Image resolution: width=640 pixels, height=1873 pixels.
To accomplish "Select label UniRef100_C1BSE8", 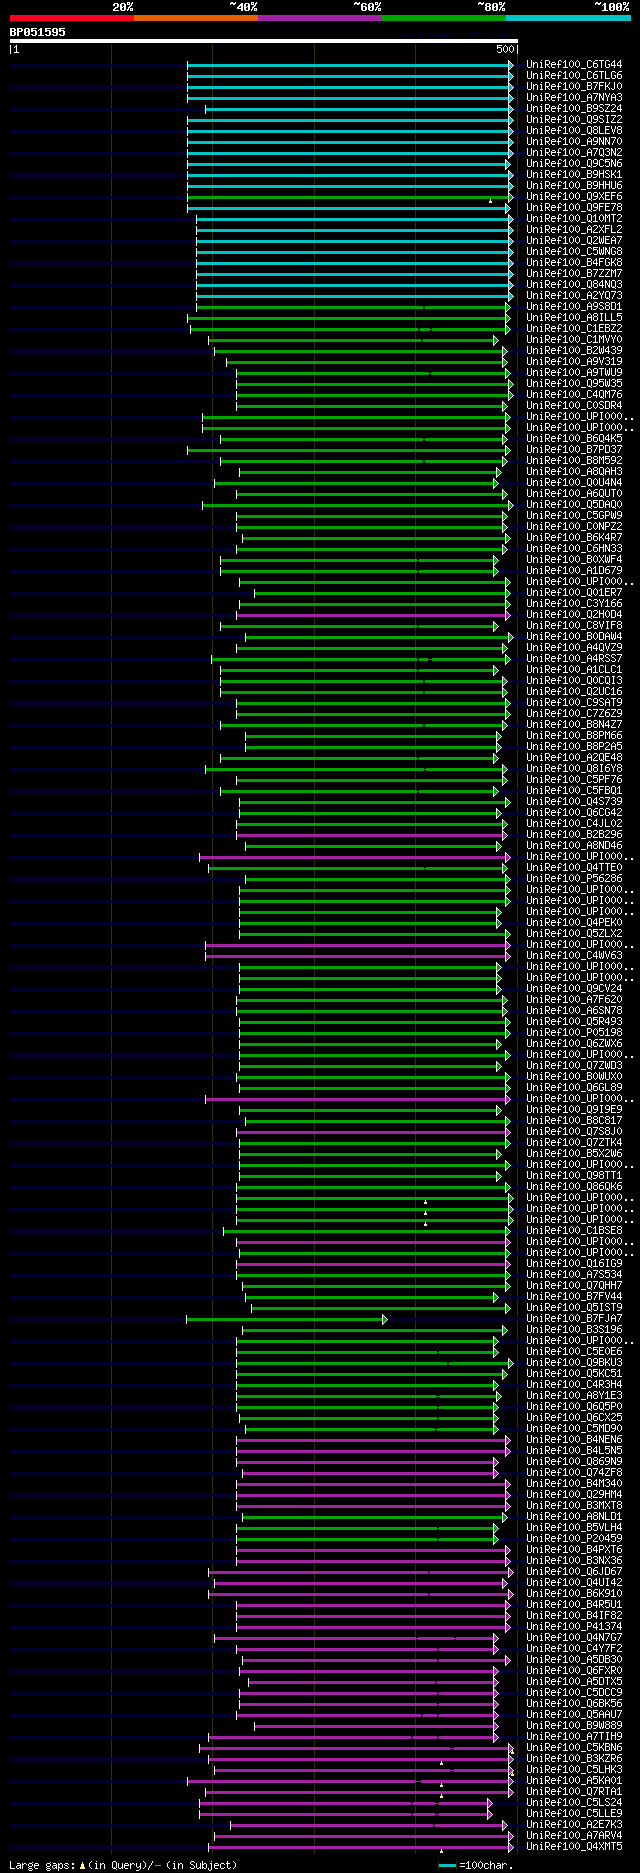I will (x=574, y=1231).
